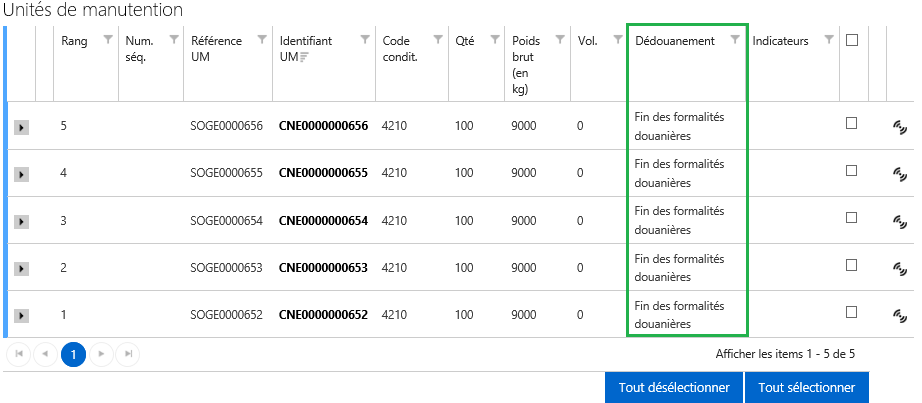Expand row with Rang 1

[21, 316]
